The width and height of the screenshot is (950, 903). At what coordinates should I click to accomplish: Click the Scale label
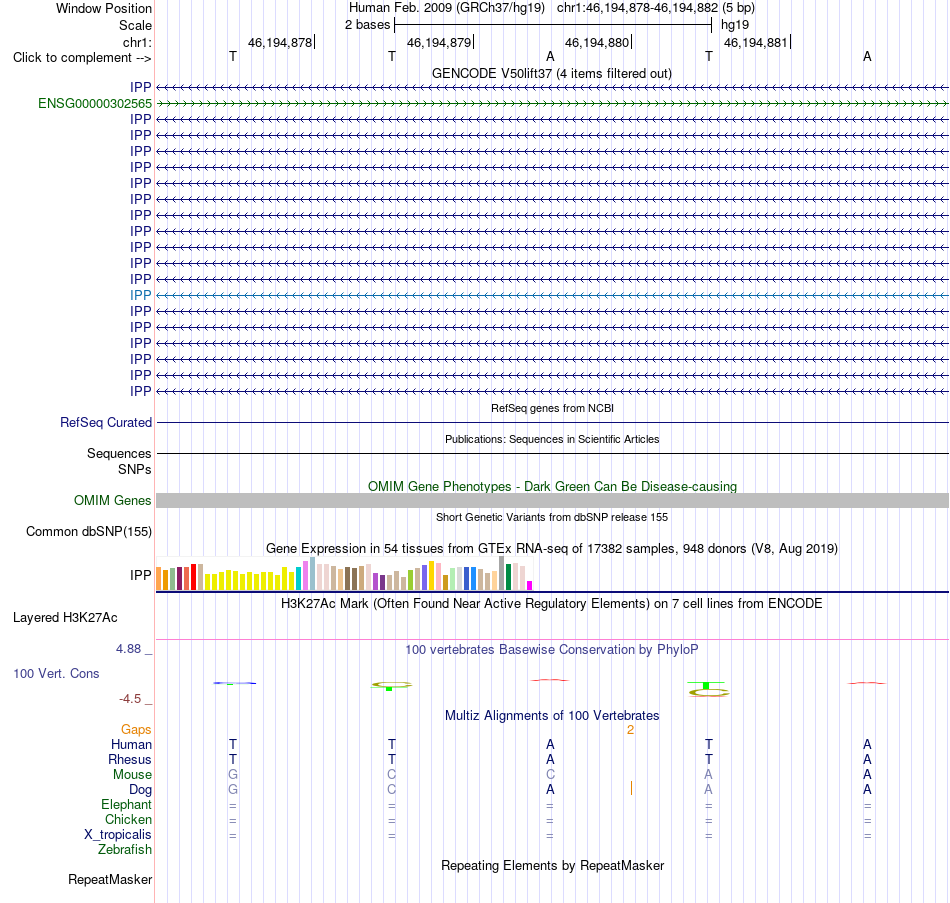coord(135,25)
